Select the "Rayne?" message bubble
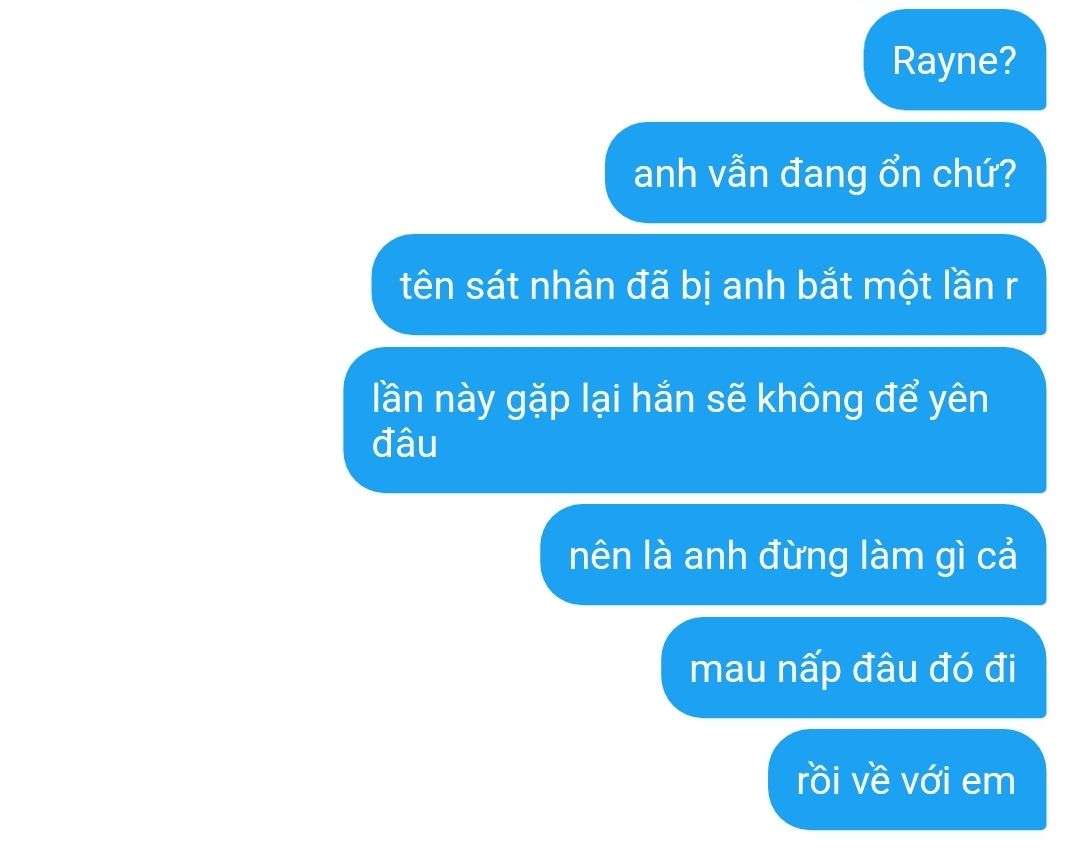The height and width of the screenshot is (856, 1080). click(955, 60)
